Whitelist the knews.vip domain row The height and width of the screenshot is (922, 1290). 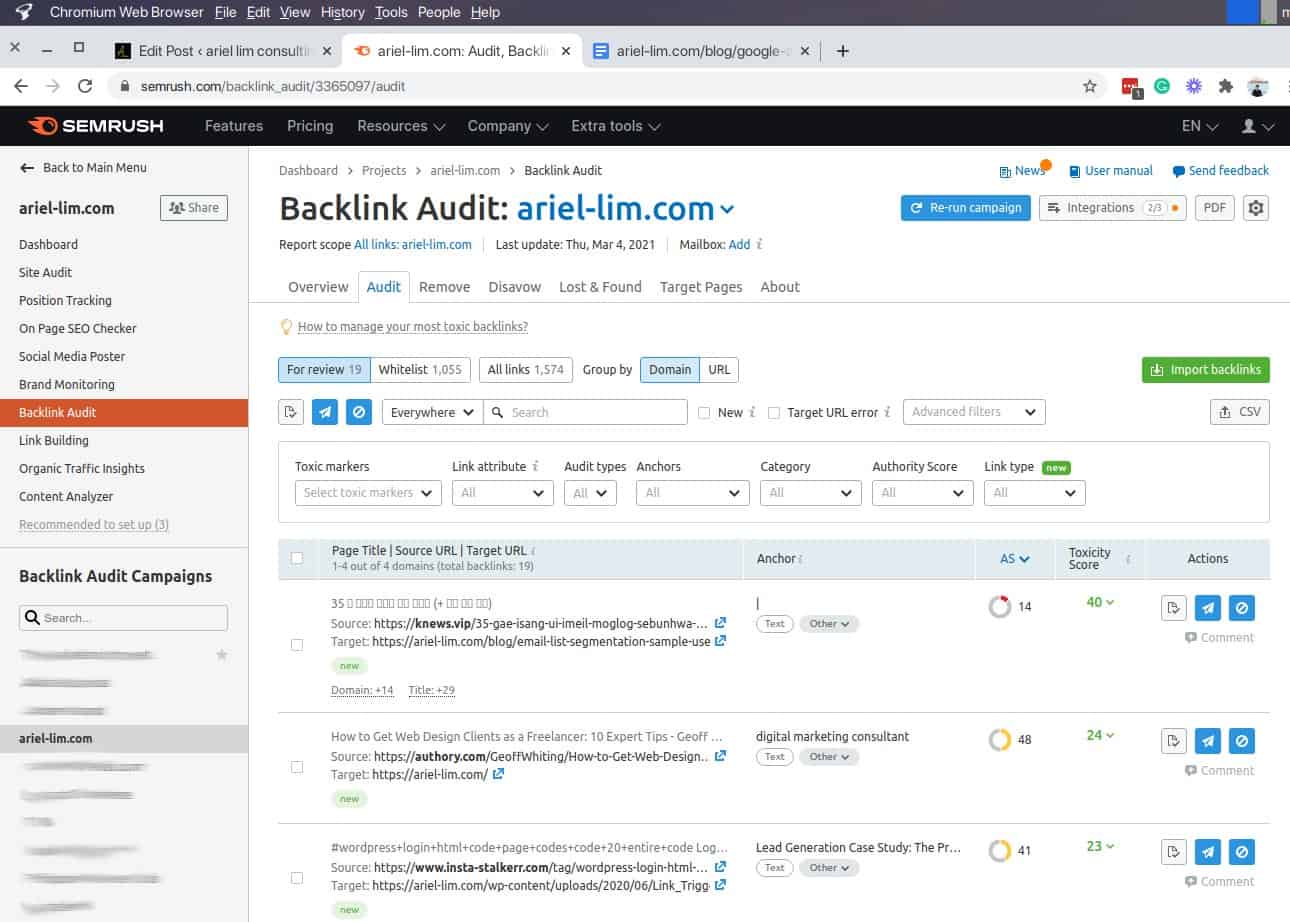click(1175, 608)
